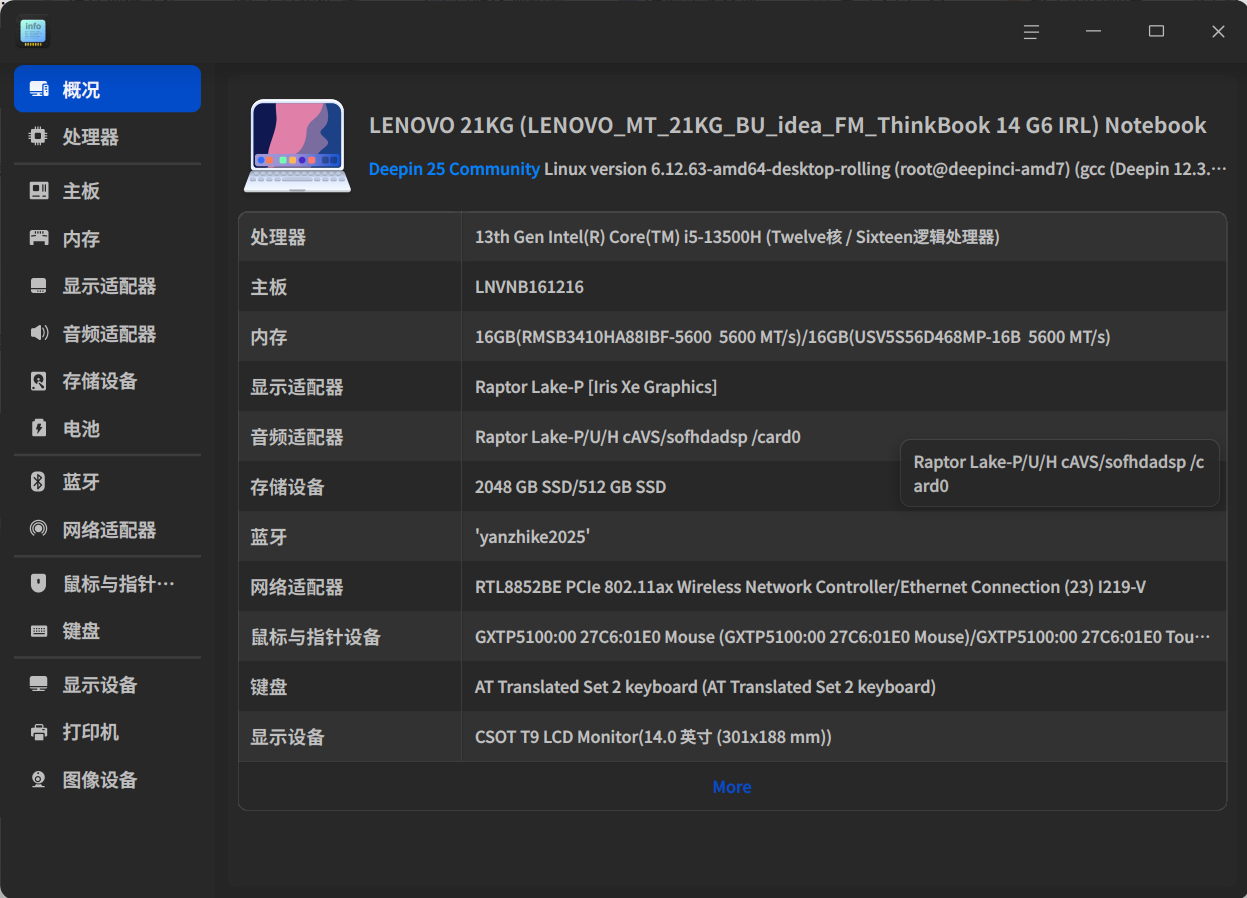Click the Raptor Lake-P [Iris Xe Graphics] value

tap(596, 387)
